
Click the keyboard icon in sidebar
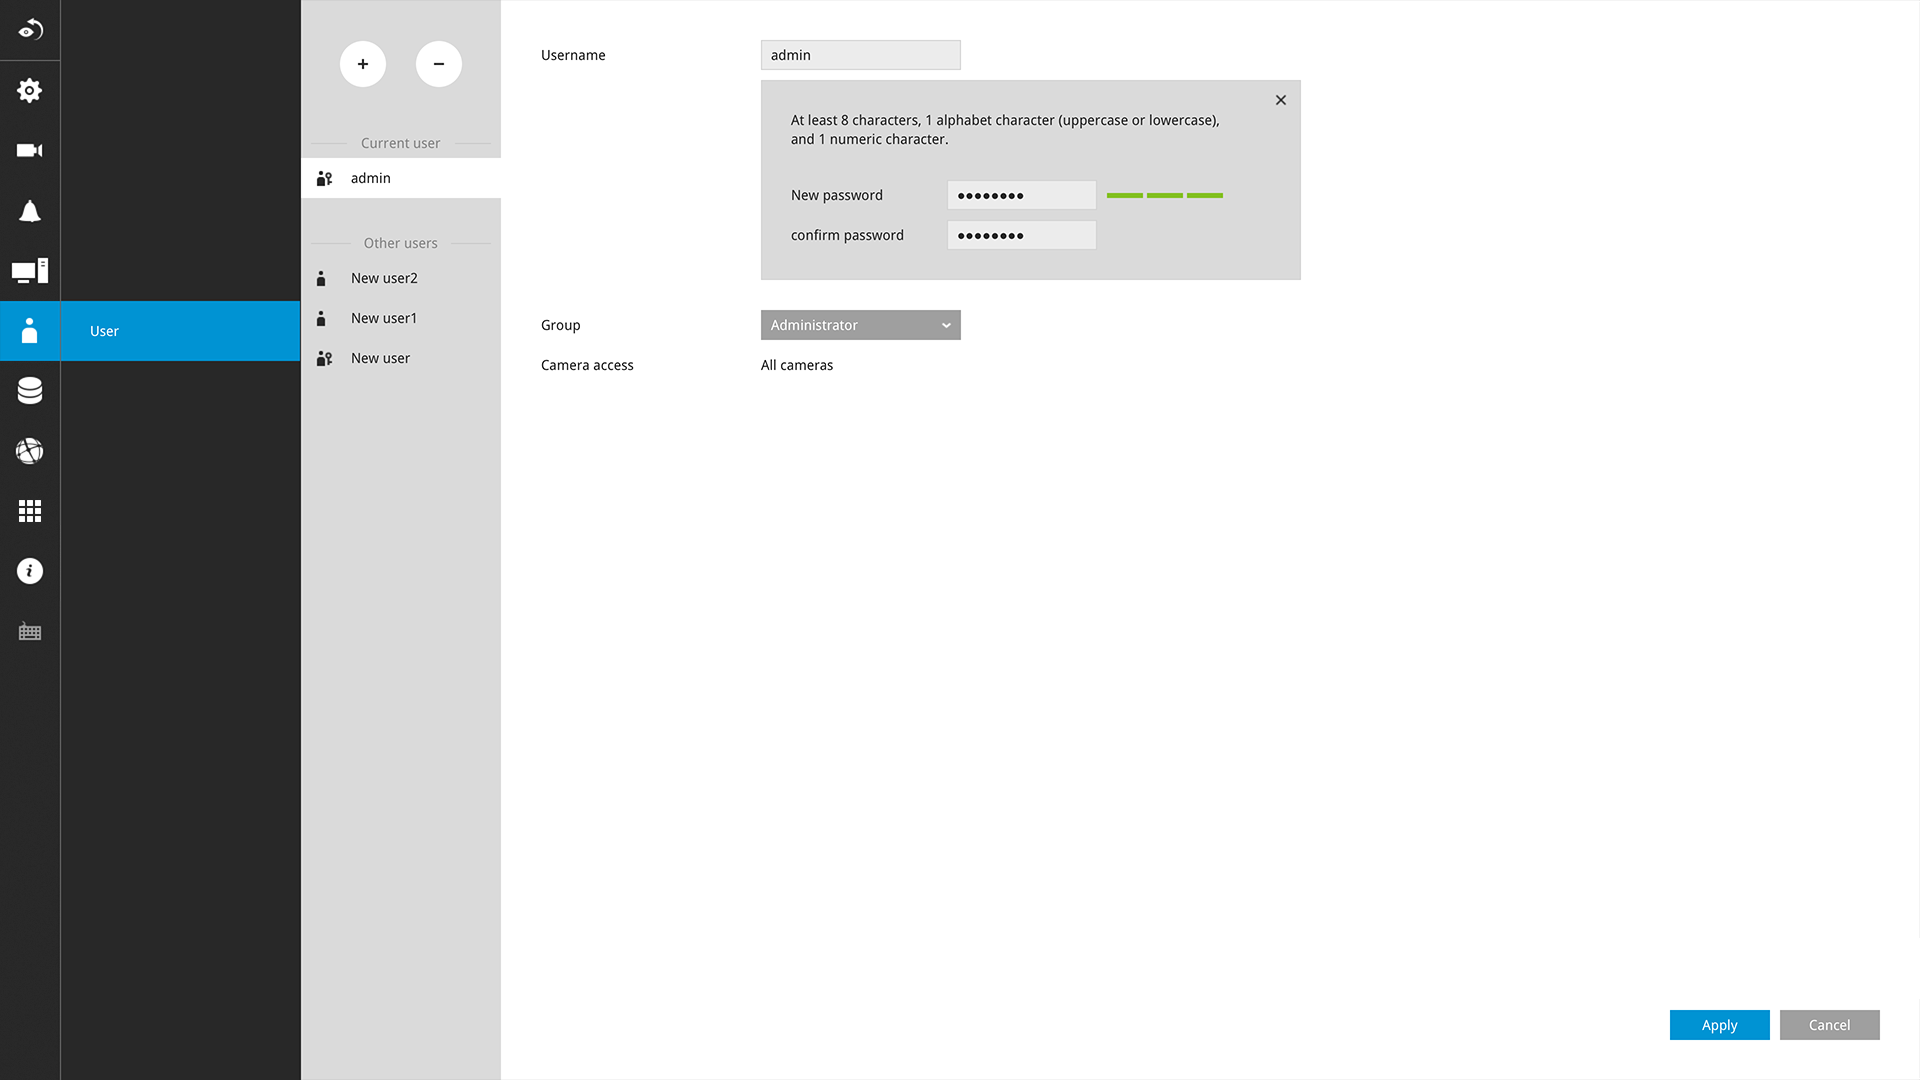click(30, 632)
